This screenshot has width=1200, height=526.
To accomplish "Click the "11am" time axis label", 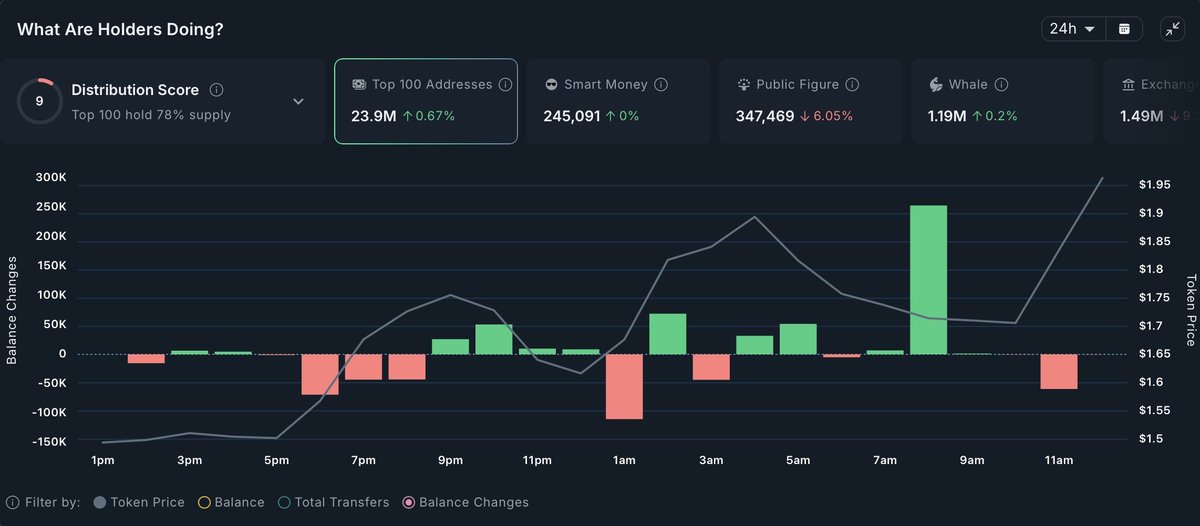I will pos(1058,460).
